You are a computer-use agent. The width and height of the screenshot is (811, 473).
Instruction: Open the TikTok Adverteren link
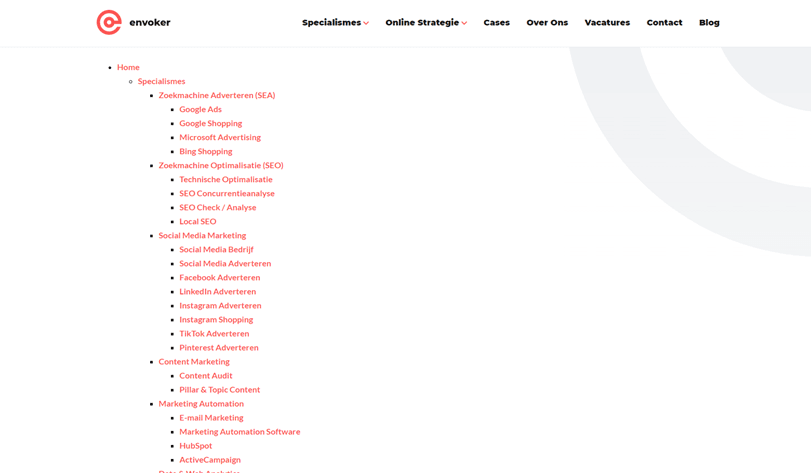(214, 333)
